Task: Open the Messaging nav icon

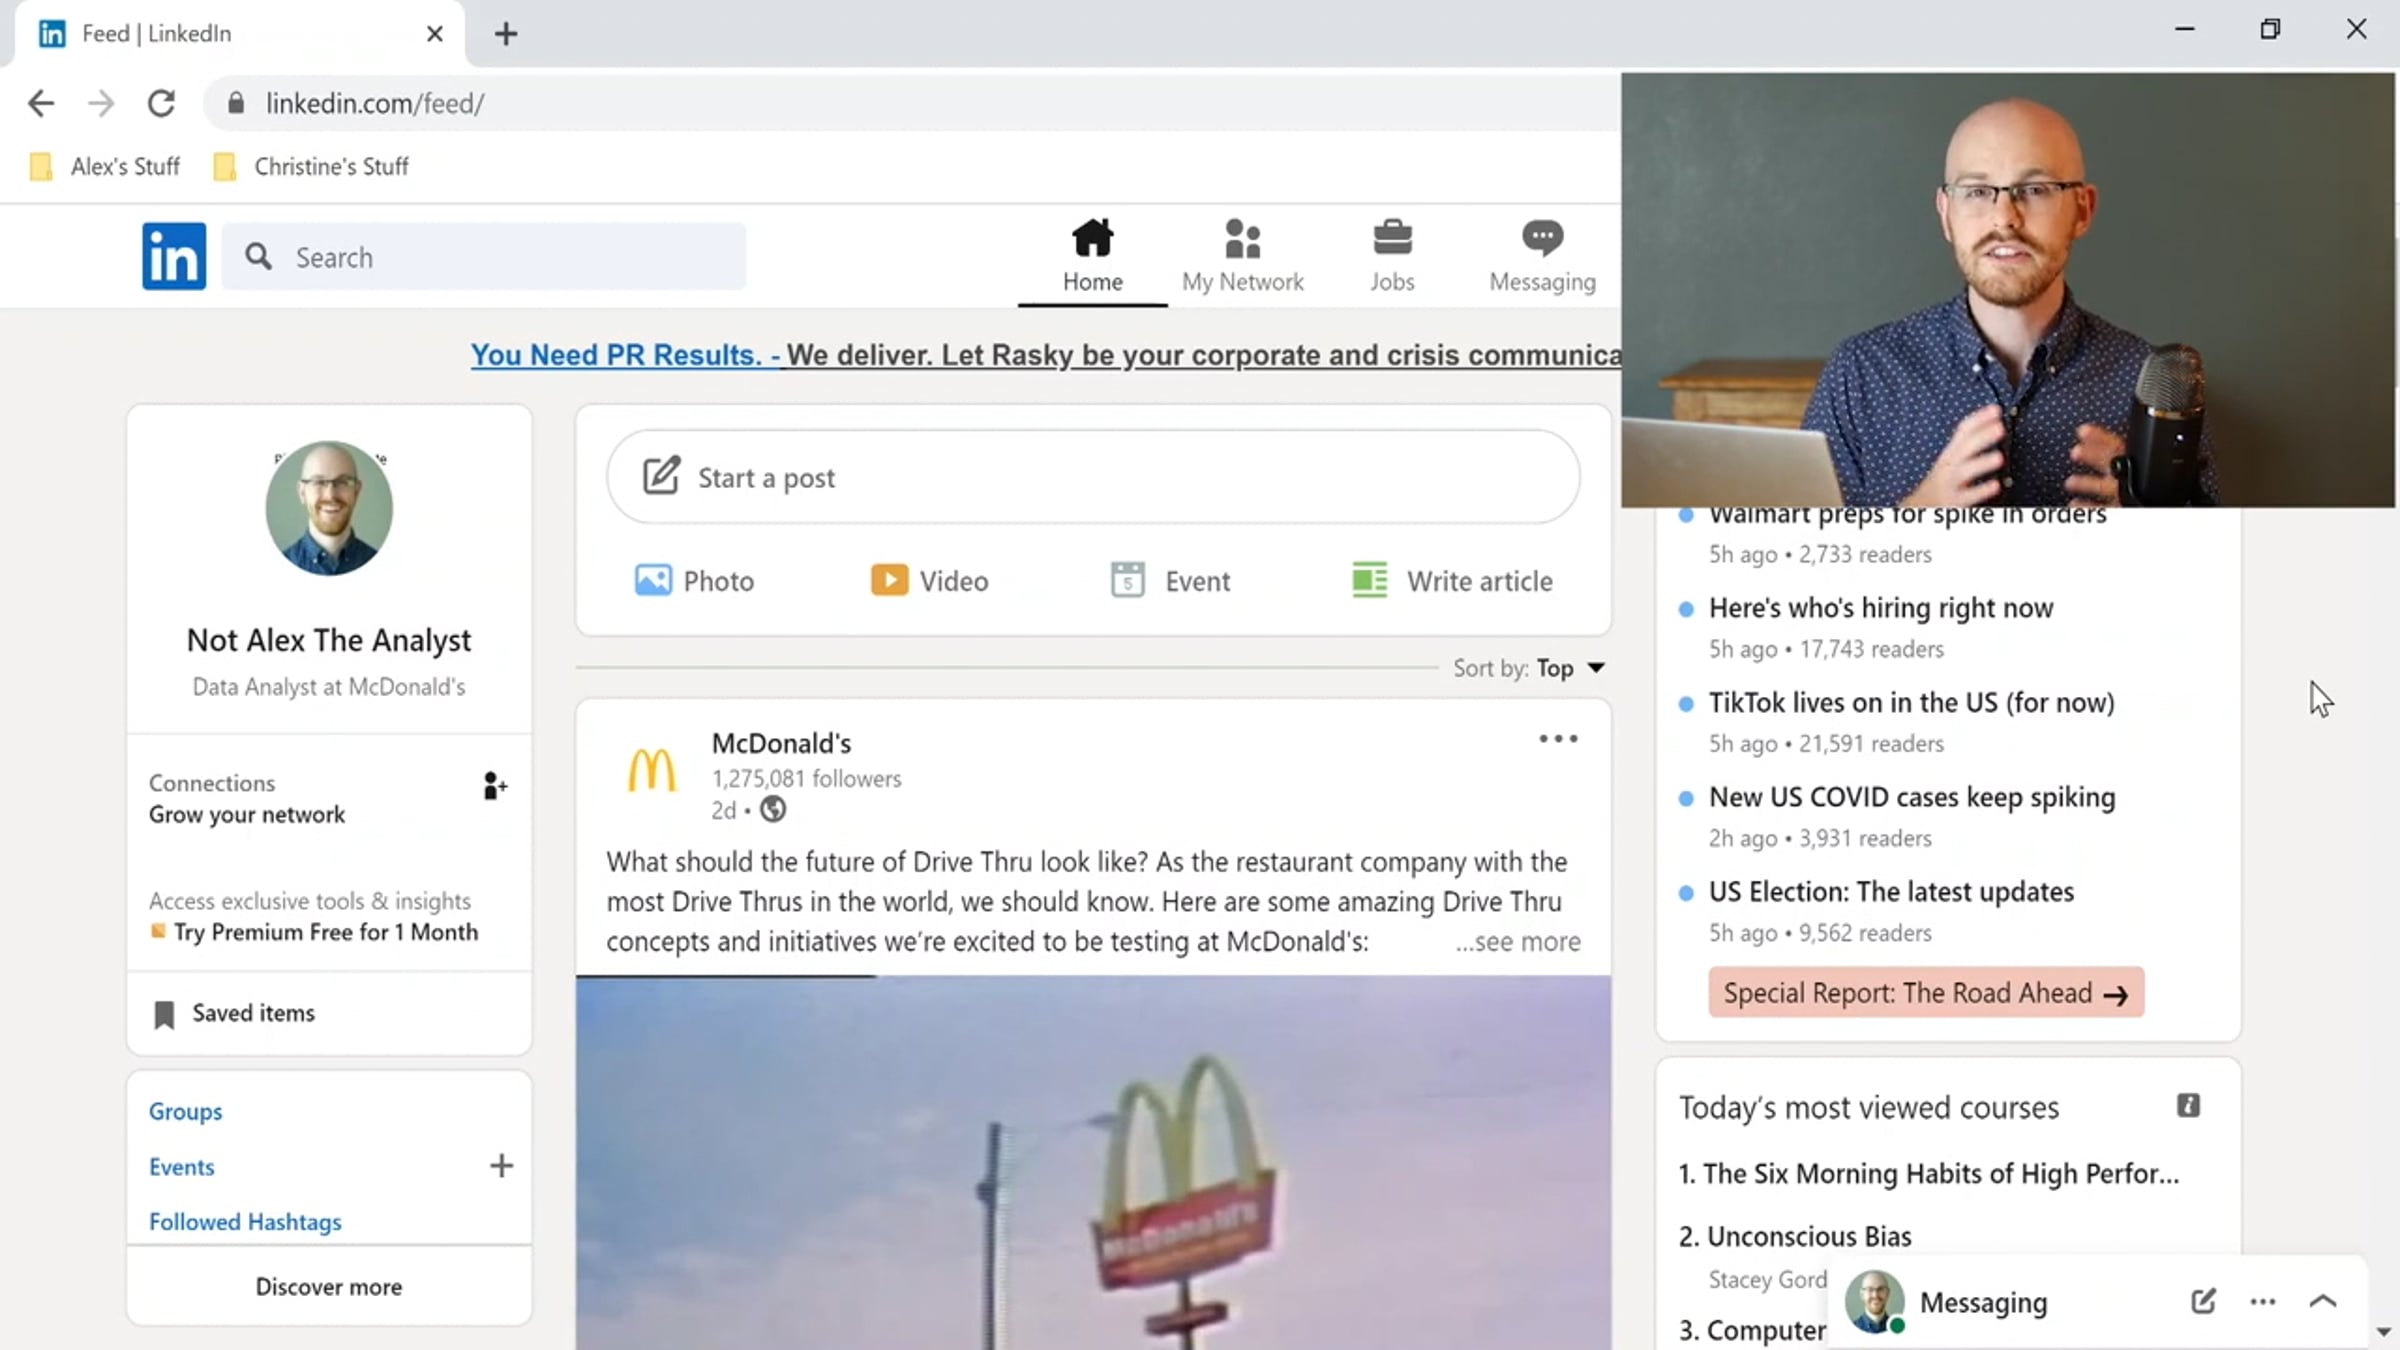Action: point(1542,238)
